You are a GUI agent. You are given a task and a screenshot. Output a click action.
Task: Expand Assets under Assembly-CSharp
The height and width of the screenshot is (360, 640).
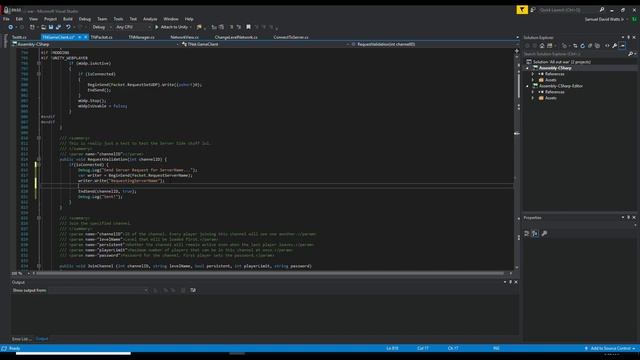(533, 80)
